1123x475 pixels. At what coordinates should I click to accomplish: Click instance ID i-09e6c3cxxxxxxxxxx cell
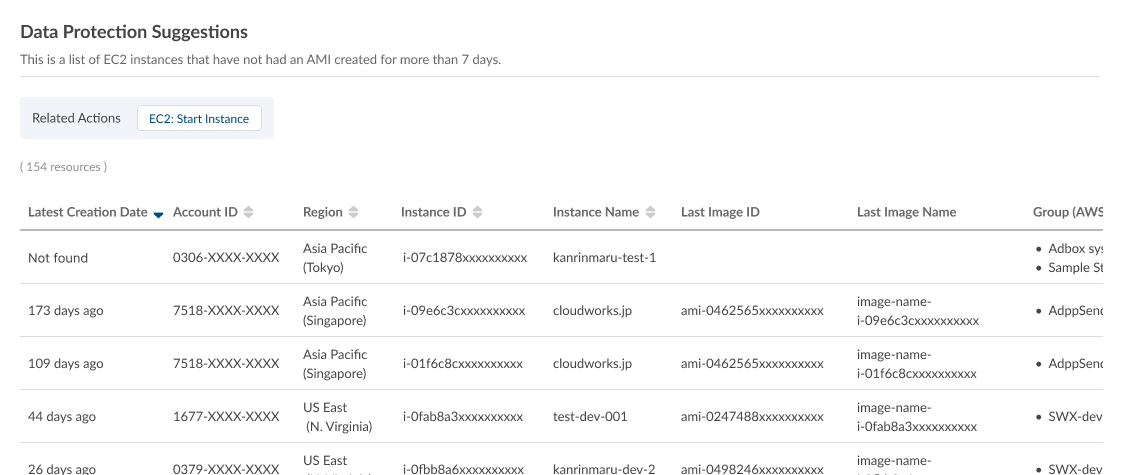click(x=463, y=311)
